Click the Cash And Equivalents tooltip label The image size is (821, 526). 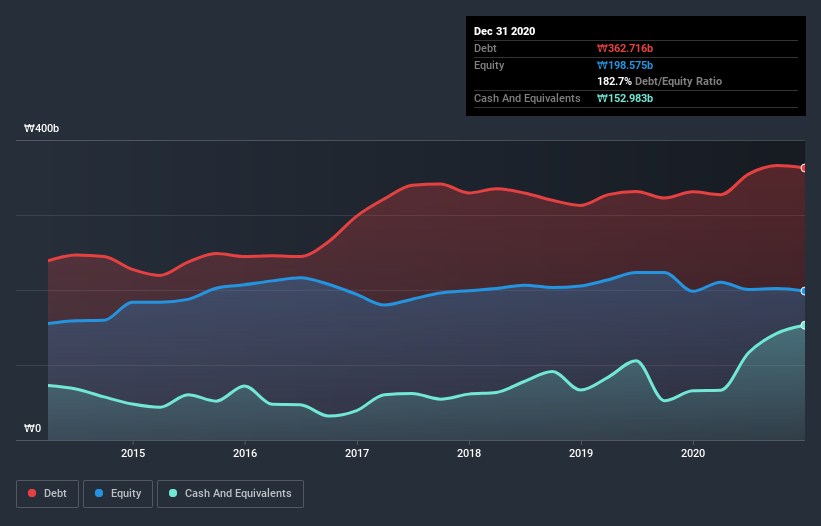pos(527,98)
